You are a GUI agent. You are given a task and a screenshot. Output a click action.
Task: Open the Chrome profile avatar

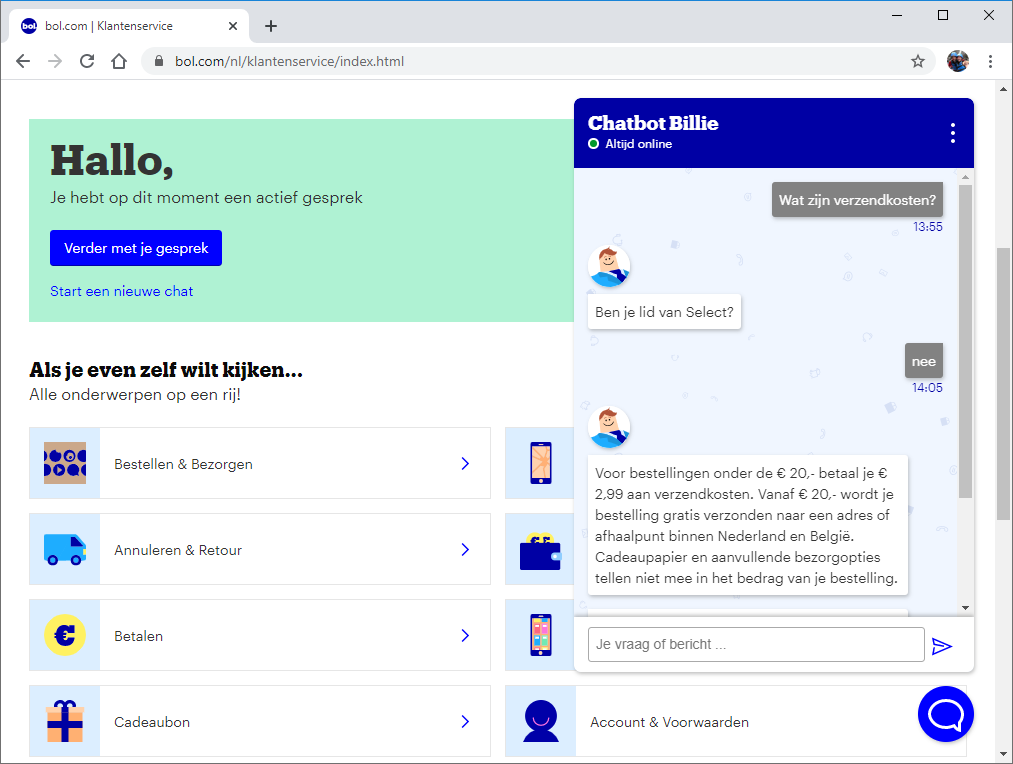click(957, 61)
